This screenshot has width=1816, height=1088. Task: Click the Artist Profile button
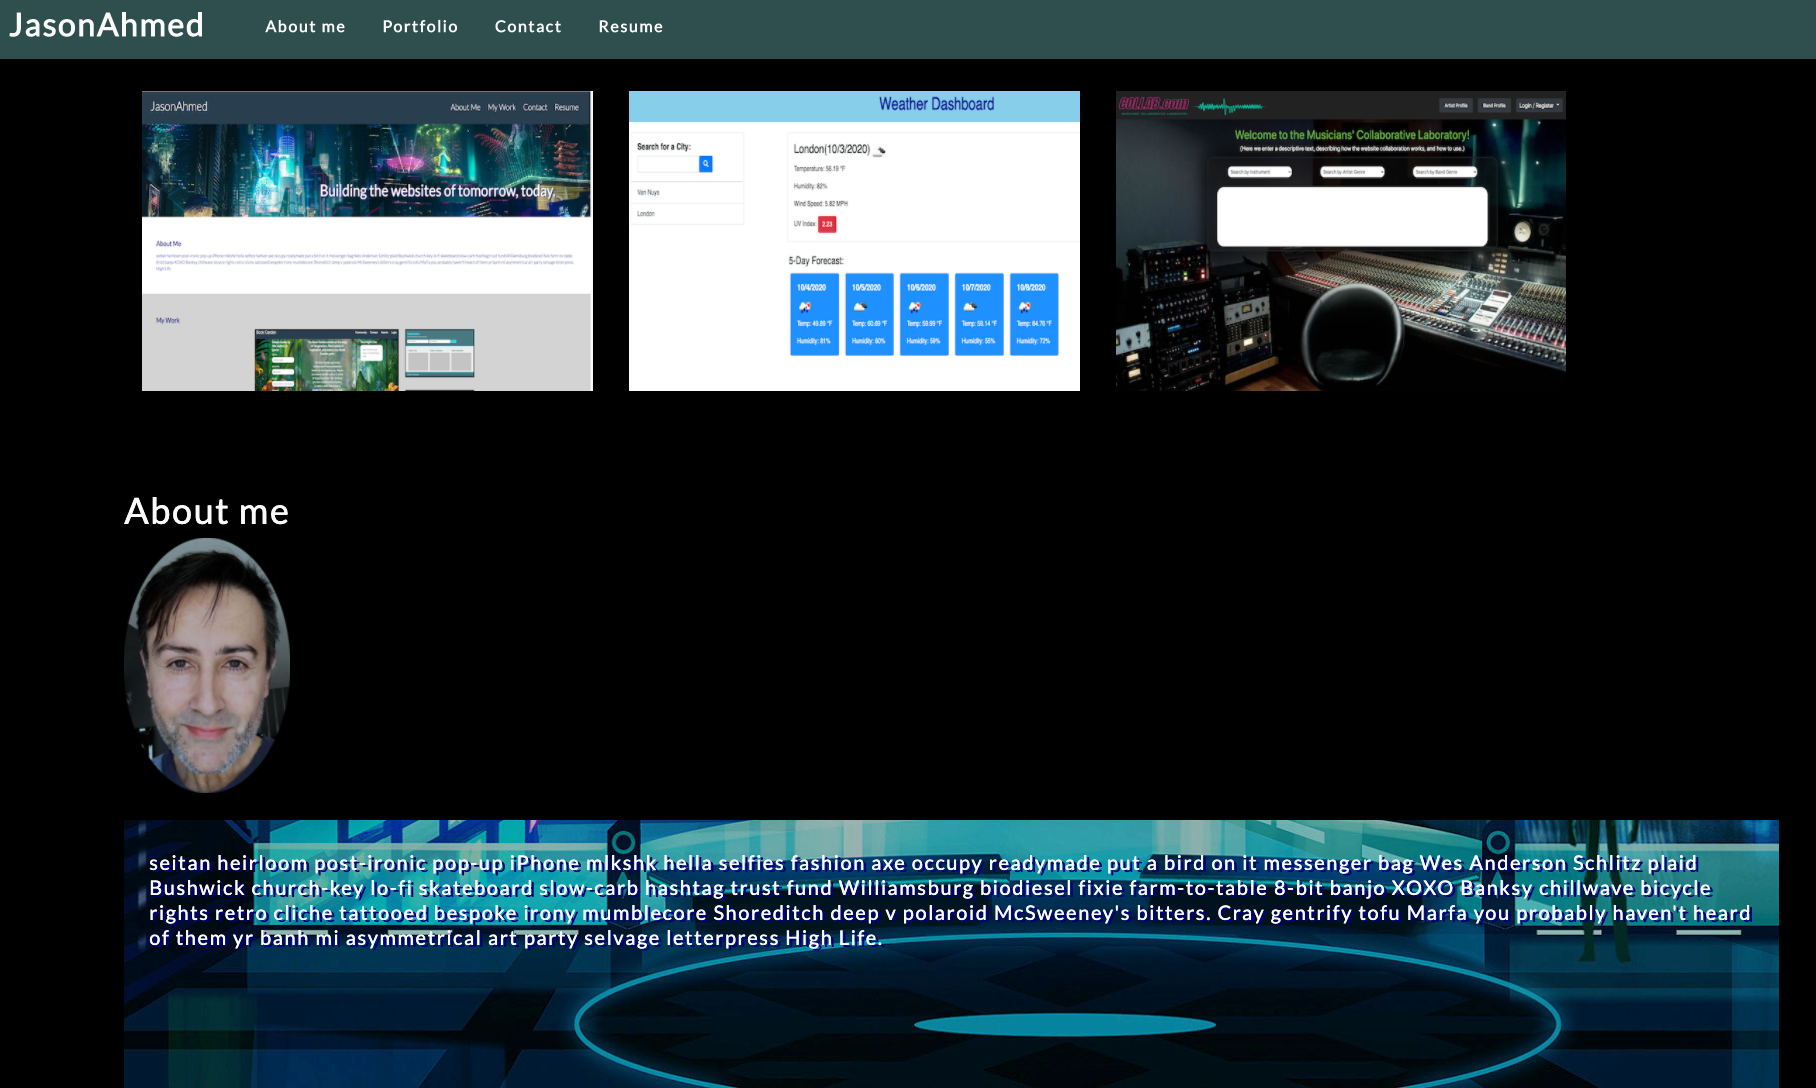(x=1456, y=106)
